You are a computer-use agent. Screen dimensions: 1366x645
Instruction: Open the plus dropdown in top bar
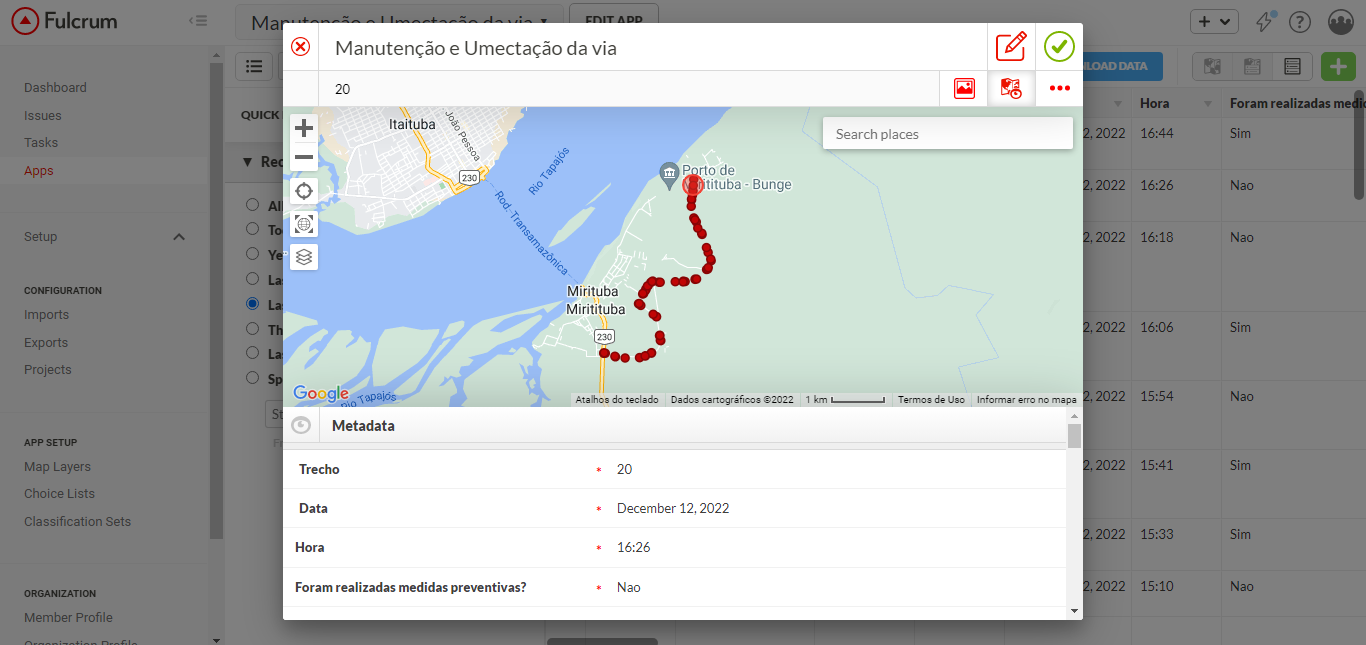pyautogui.click(x=1214, y=21)
